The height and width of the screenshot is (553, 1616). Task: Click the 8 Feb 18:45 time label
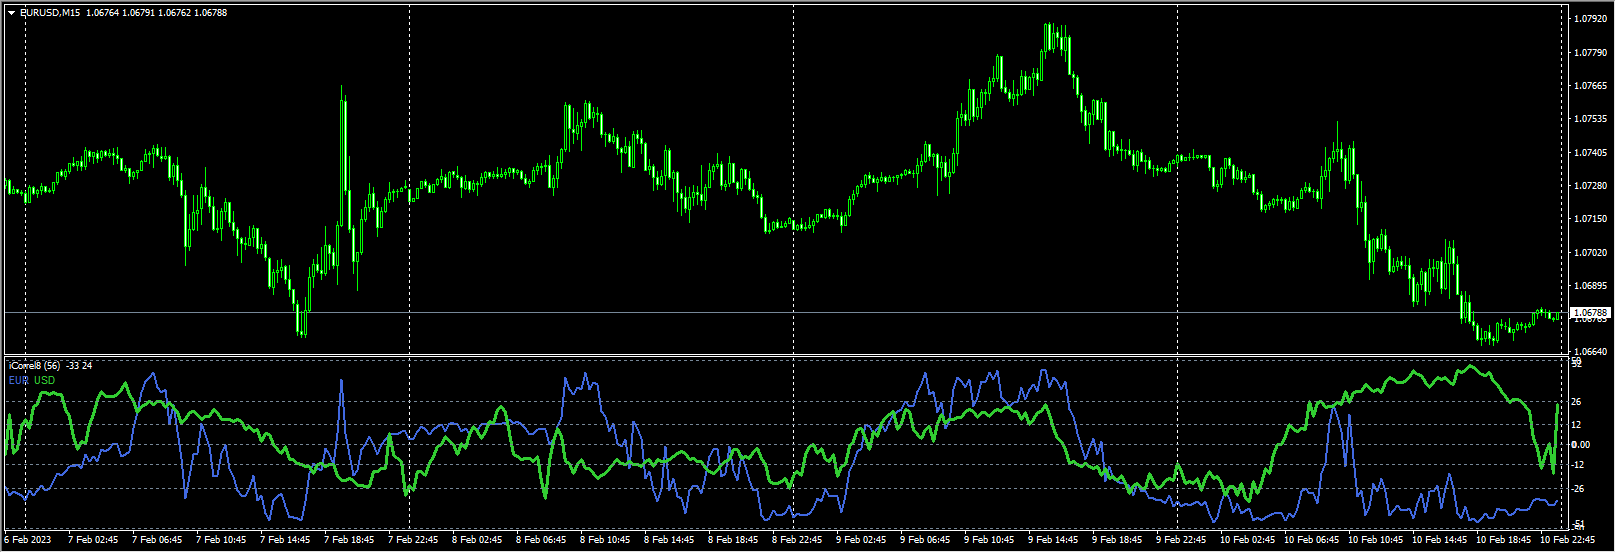[x=733, y=540]
